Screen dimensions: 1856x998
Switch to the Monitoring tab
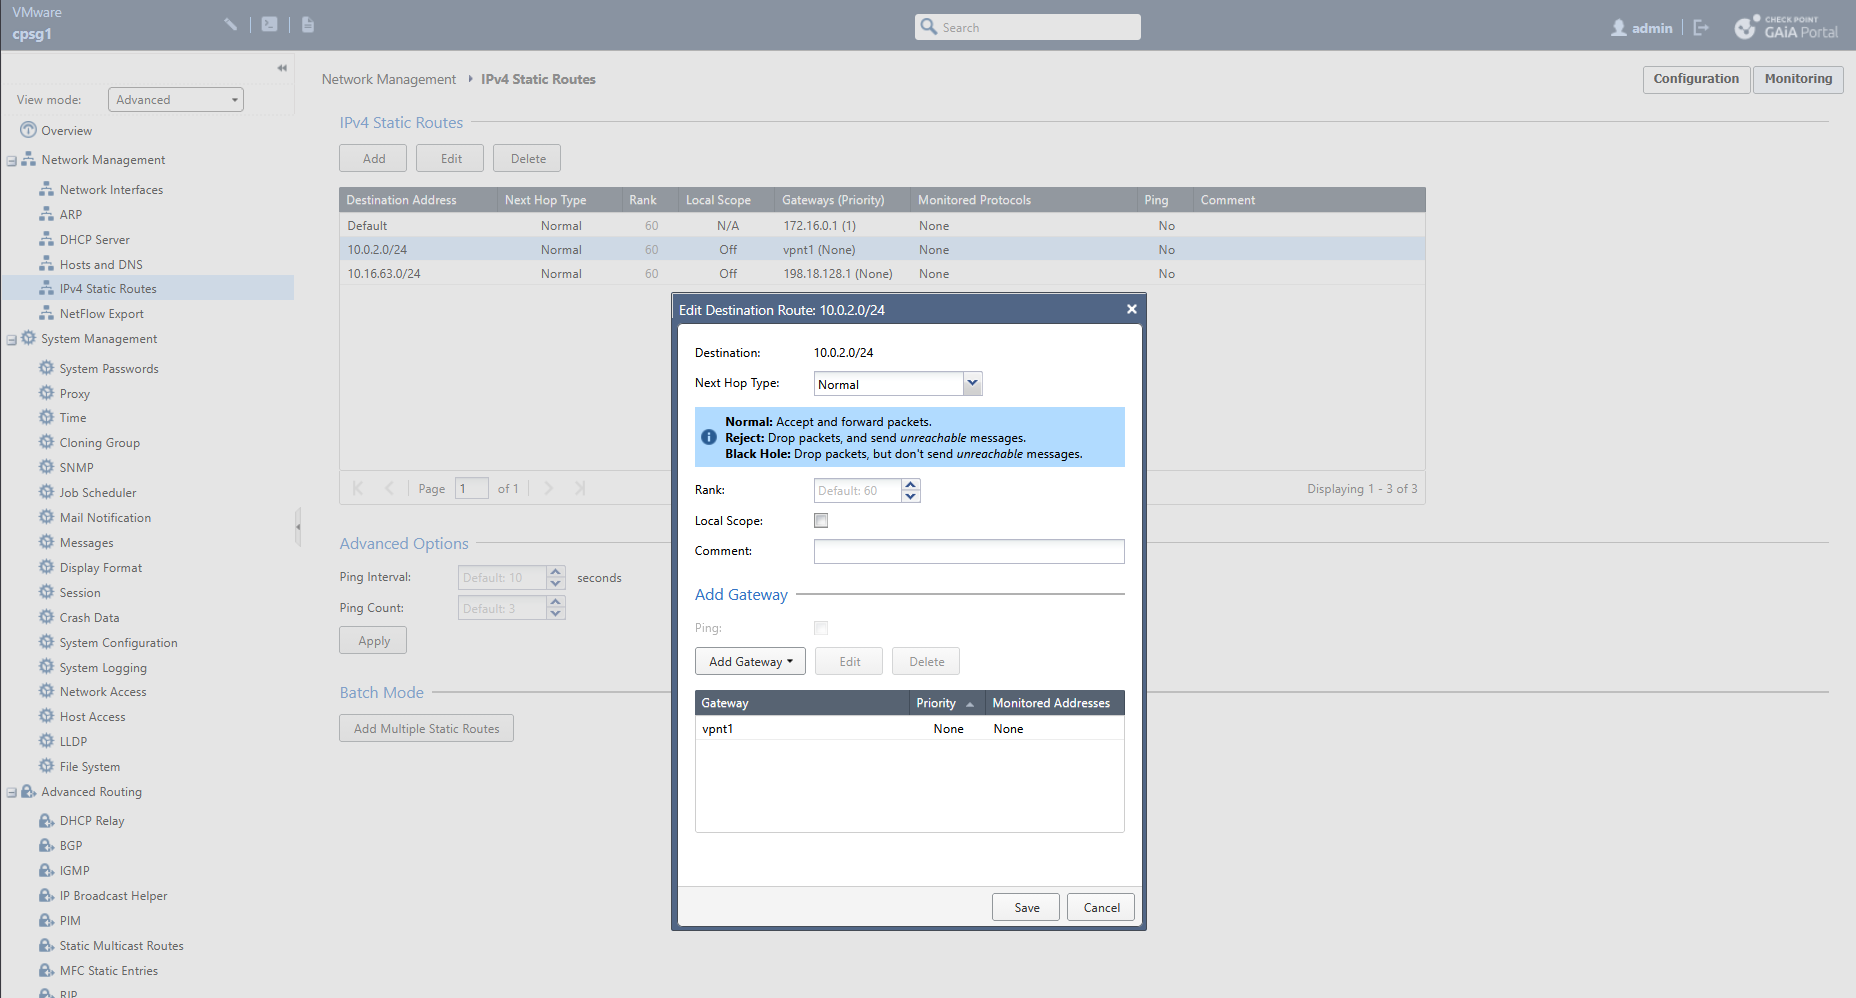[x=1797, y=79]
